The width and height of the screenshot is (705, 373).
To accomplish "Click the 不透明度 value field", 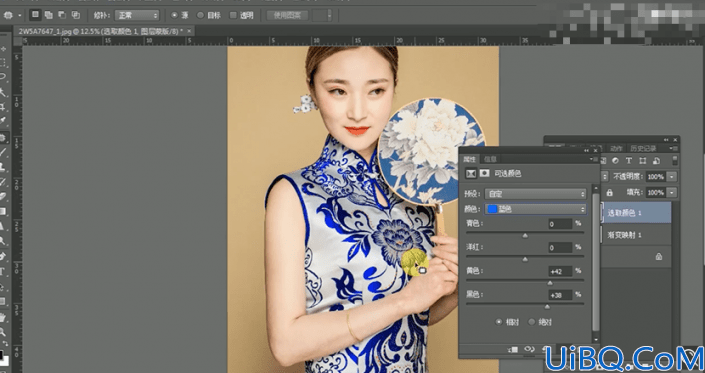I will 656,177.
